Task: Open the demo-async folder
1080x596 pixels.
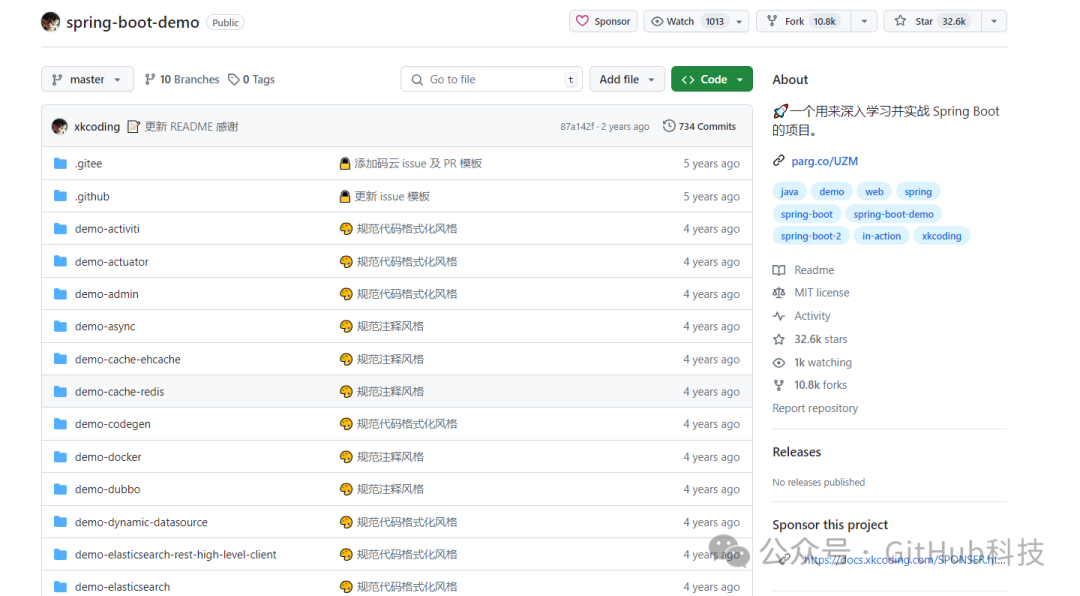Action: coord(105,327)
